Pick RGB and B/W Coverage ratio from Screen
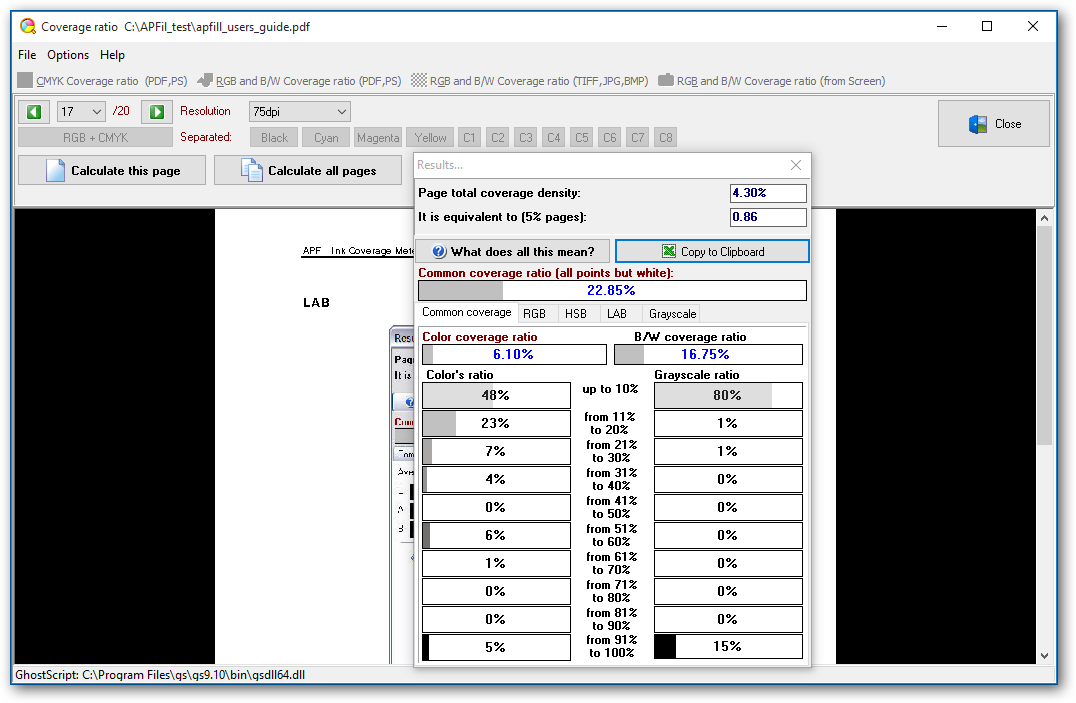The image size is (1076, 703). (771, 81)
